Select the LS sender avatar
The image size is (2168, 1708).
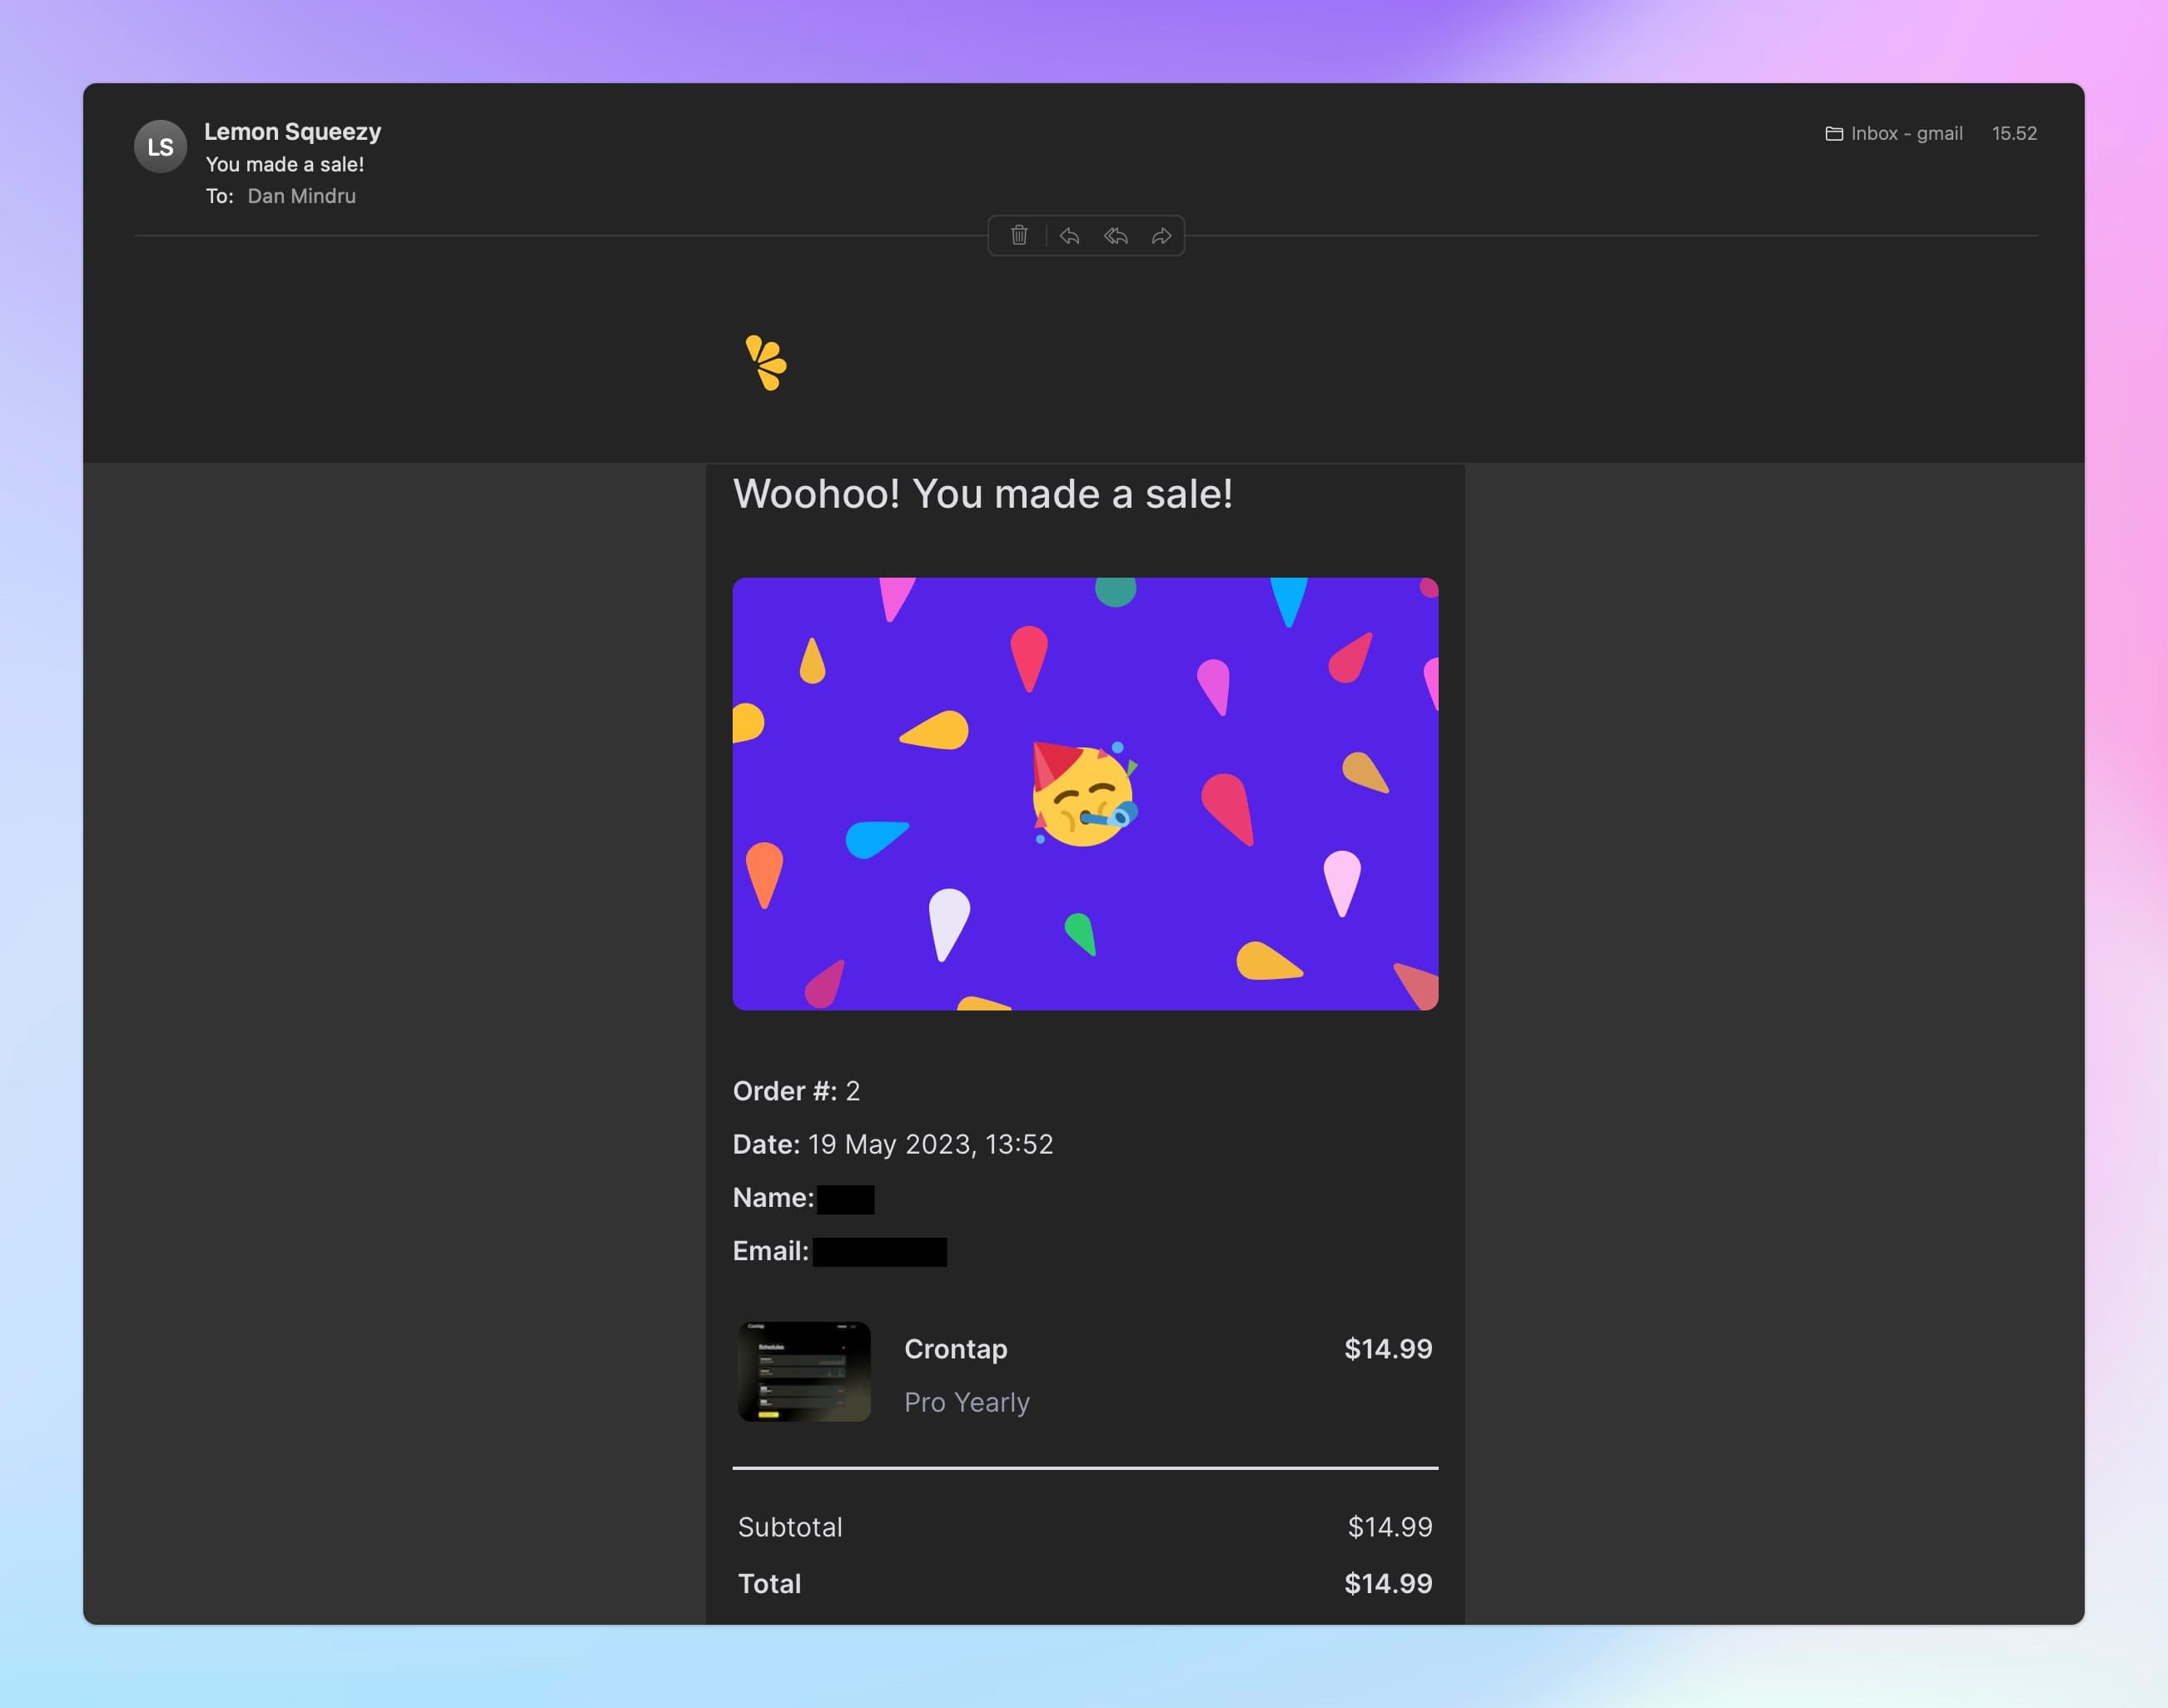click(x=160, y=146)
